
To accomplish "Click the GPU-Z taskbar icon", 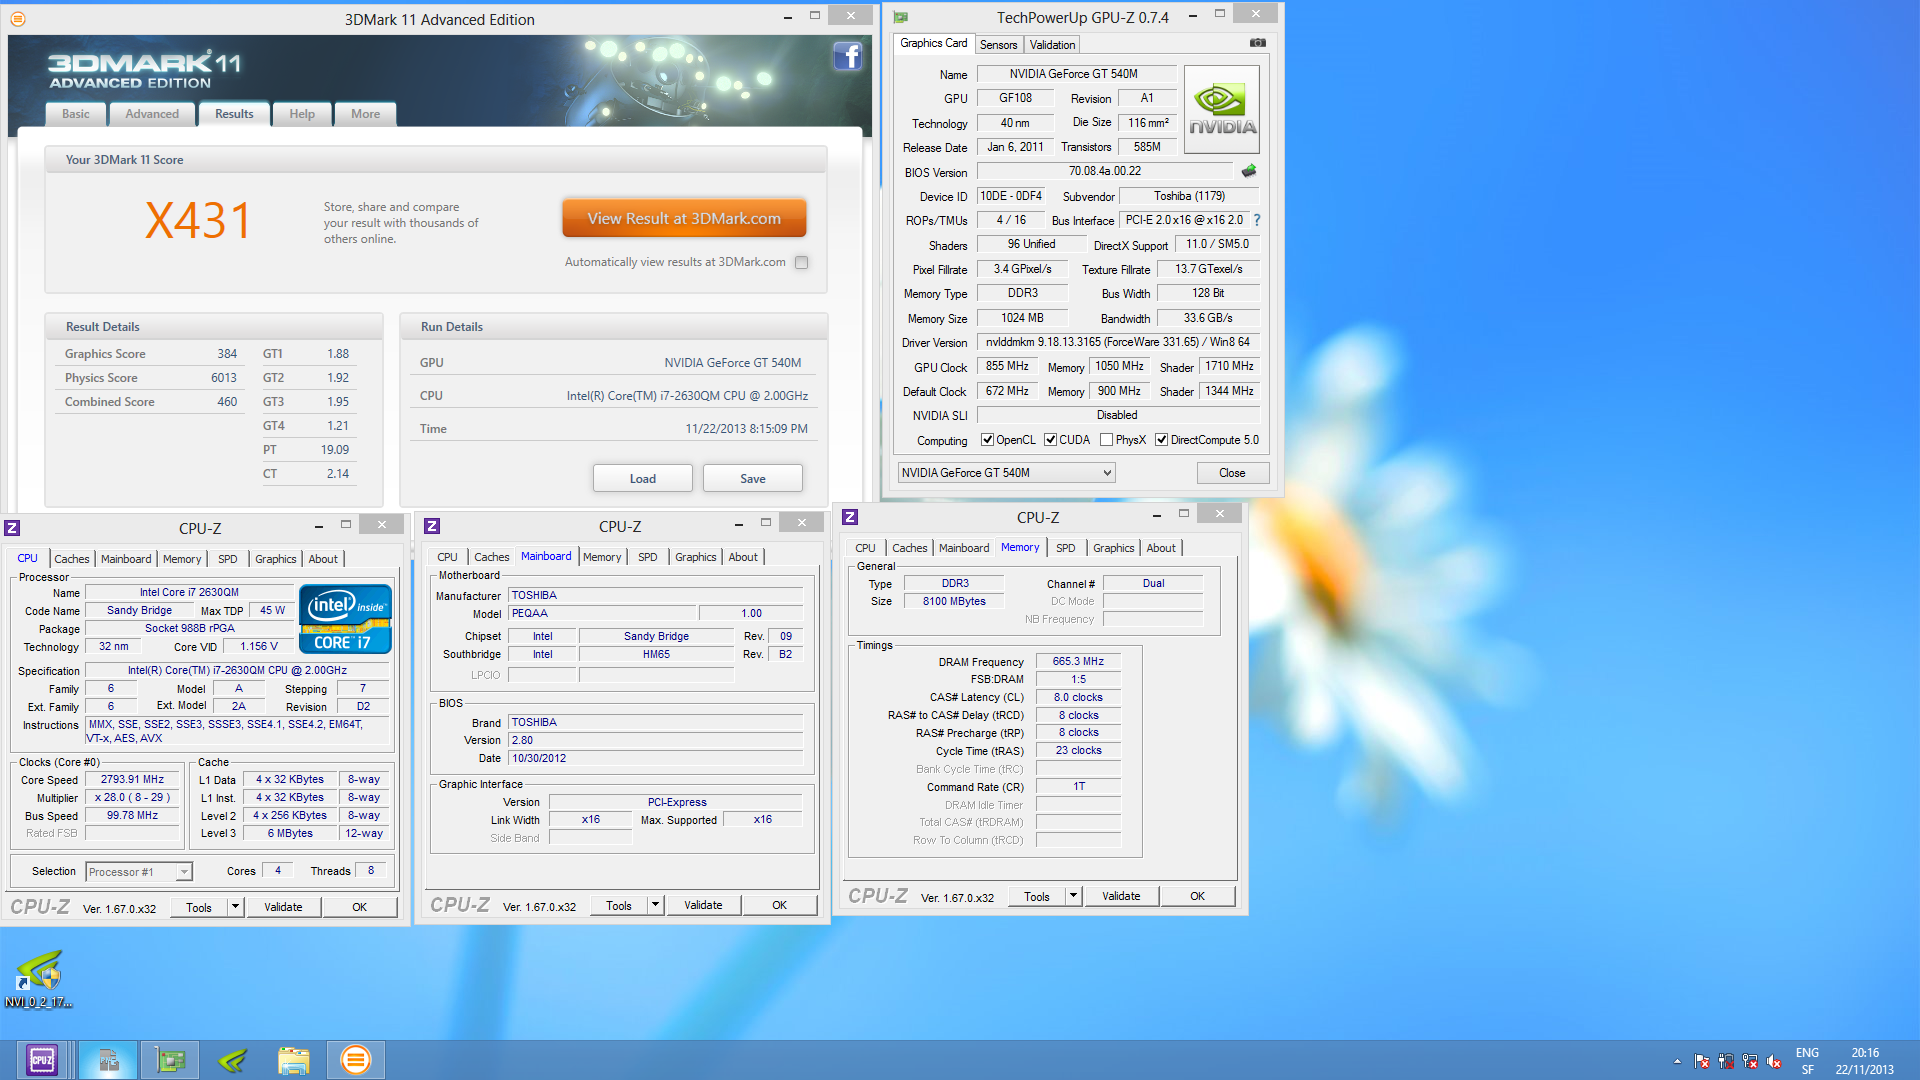I will coord(170,1060).
